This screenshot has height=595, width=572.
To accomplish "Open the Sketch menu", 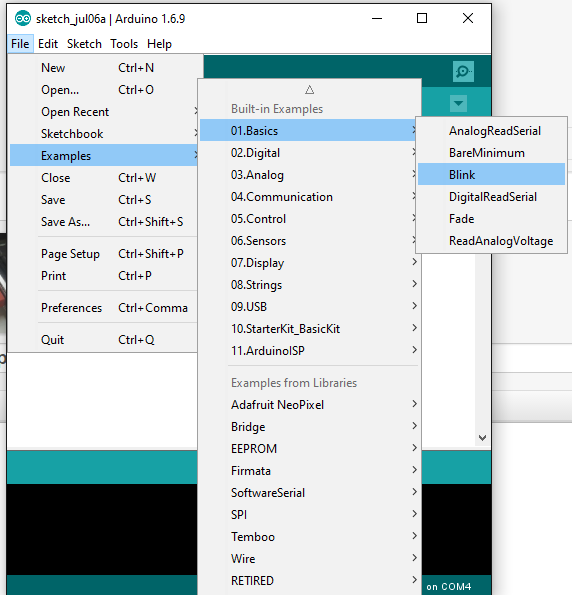I will [84, 44].
